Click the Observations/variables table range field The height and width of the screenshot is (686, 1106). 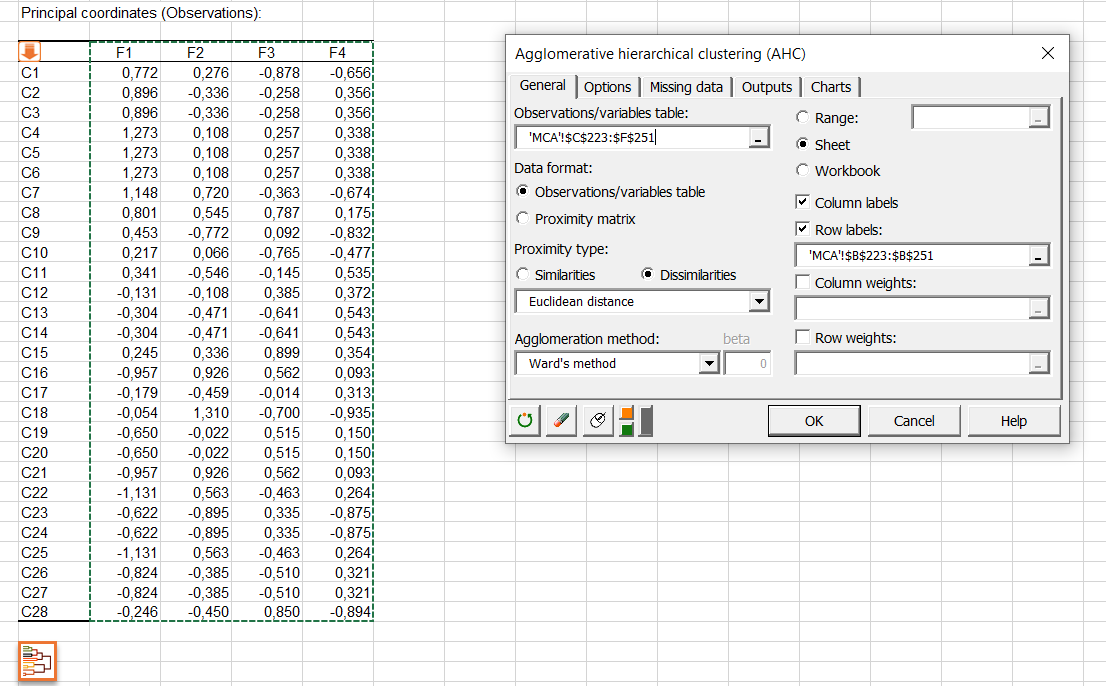630,139
